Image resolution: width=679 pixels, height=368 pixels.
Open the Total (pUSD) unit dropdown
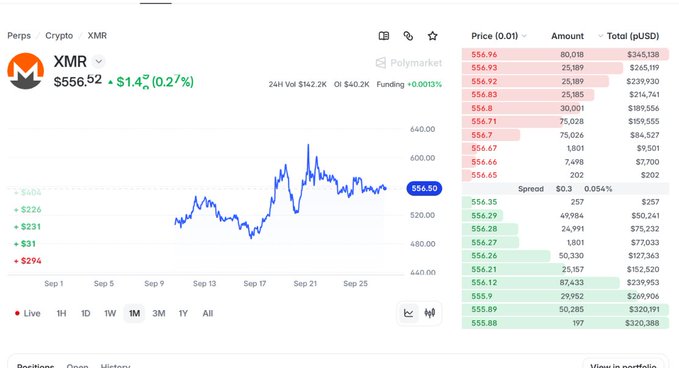tap(628, 36)
